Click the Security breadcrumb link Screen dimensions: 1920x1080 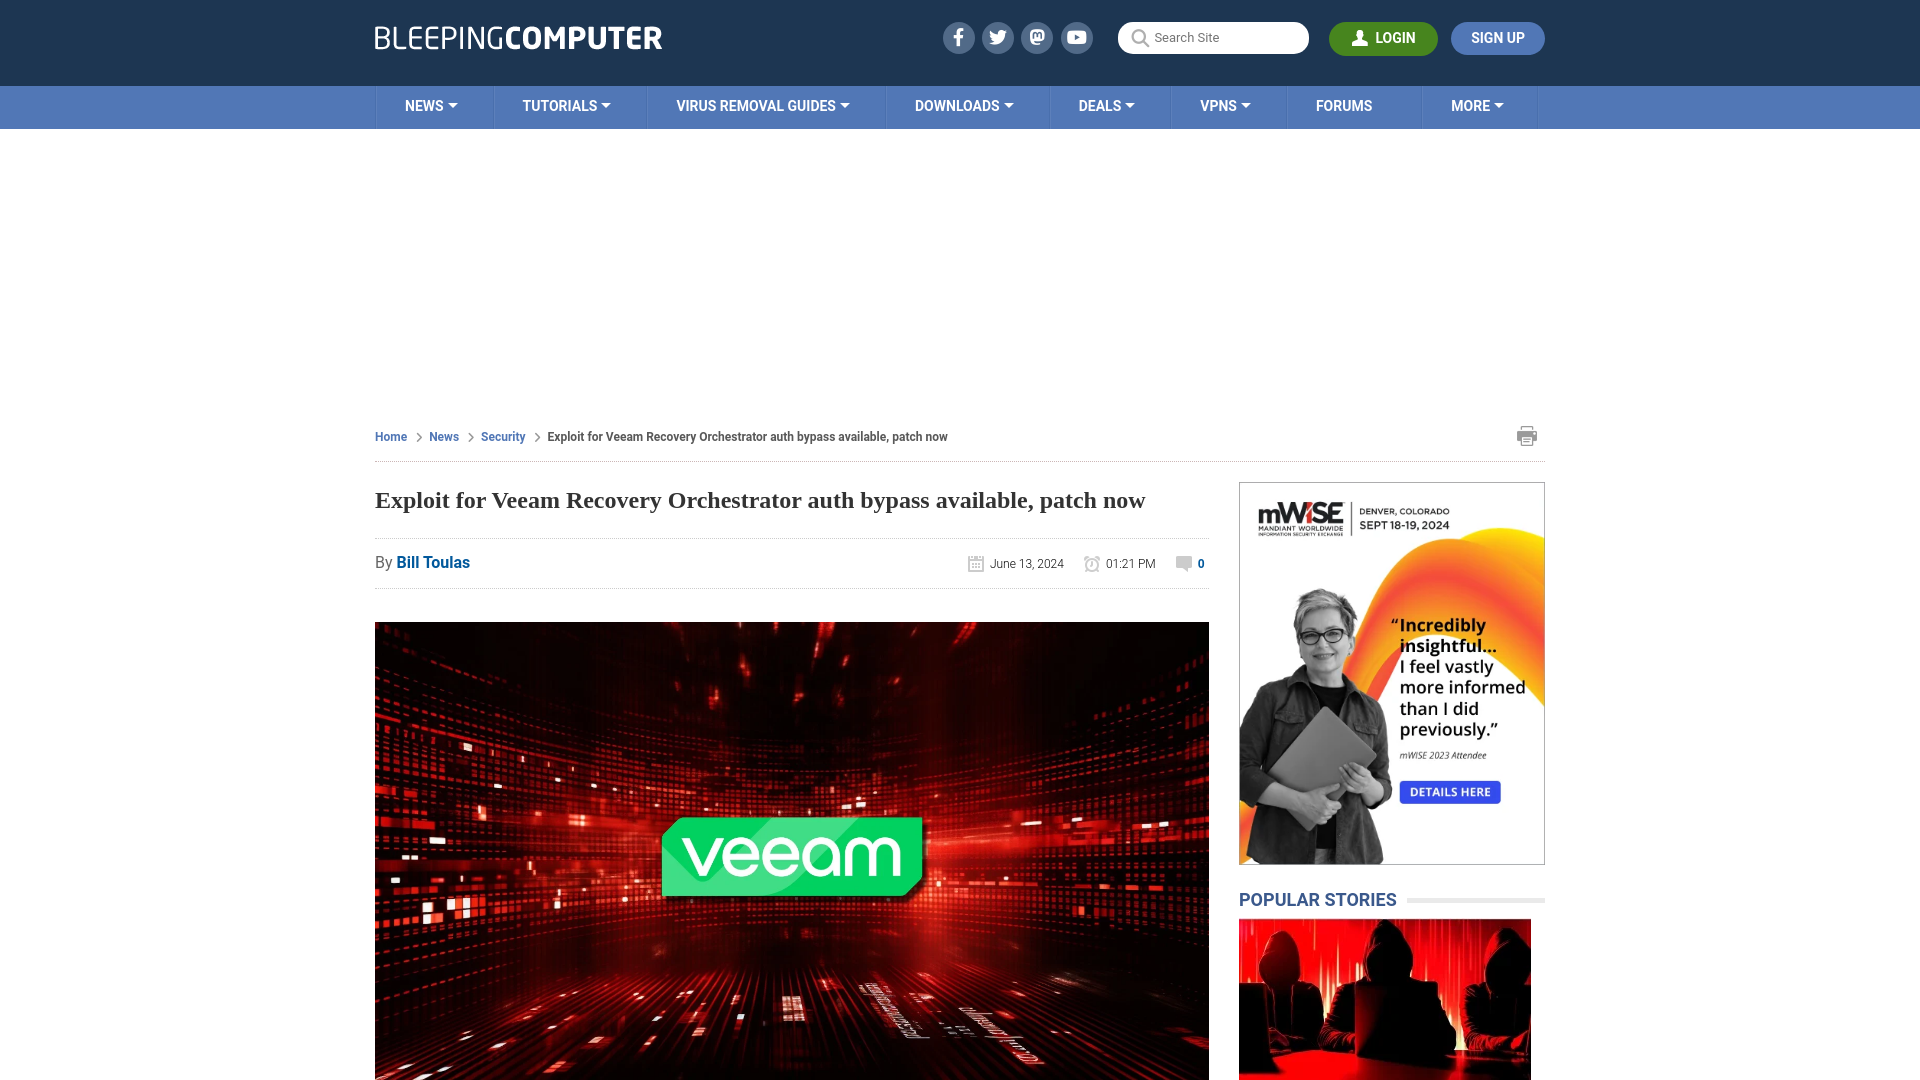pyautogui.click(x=502, y=436)
